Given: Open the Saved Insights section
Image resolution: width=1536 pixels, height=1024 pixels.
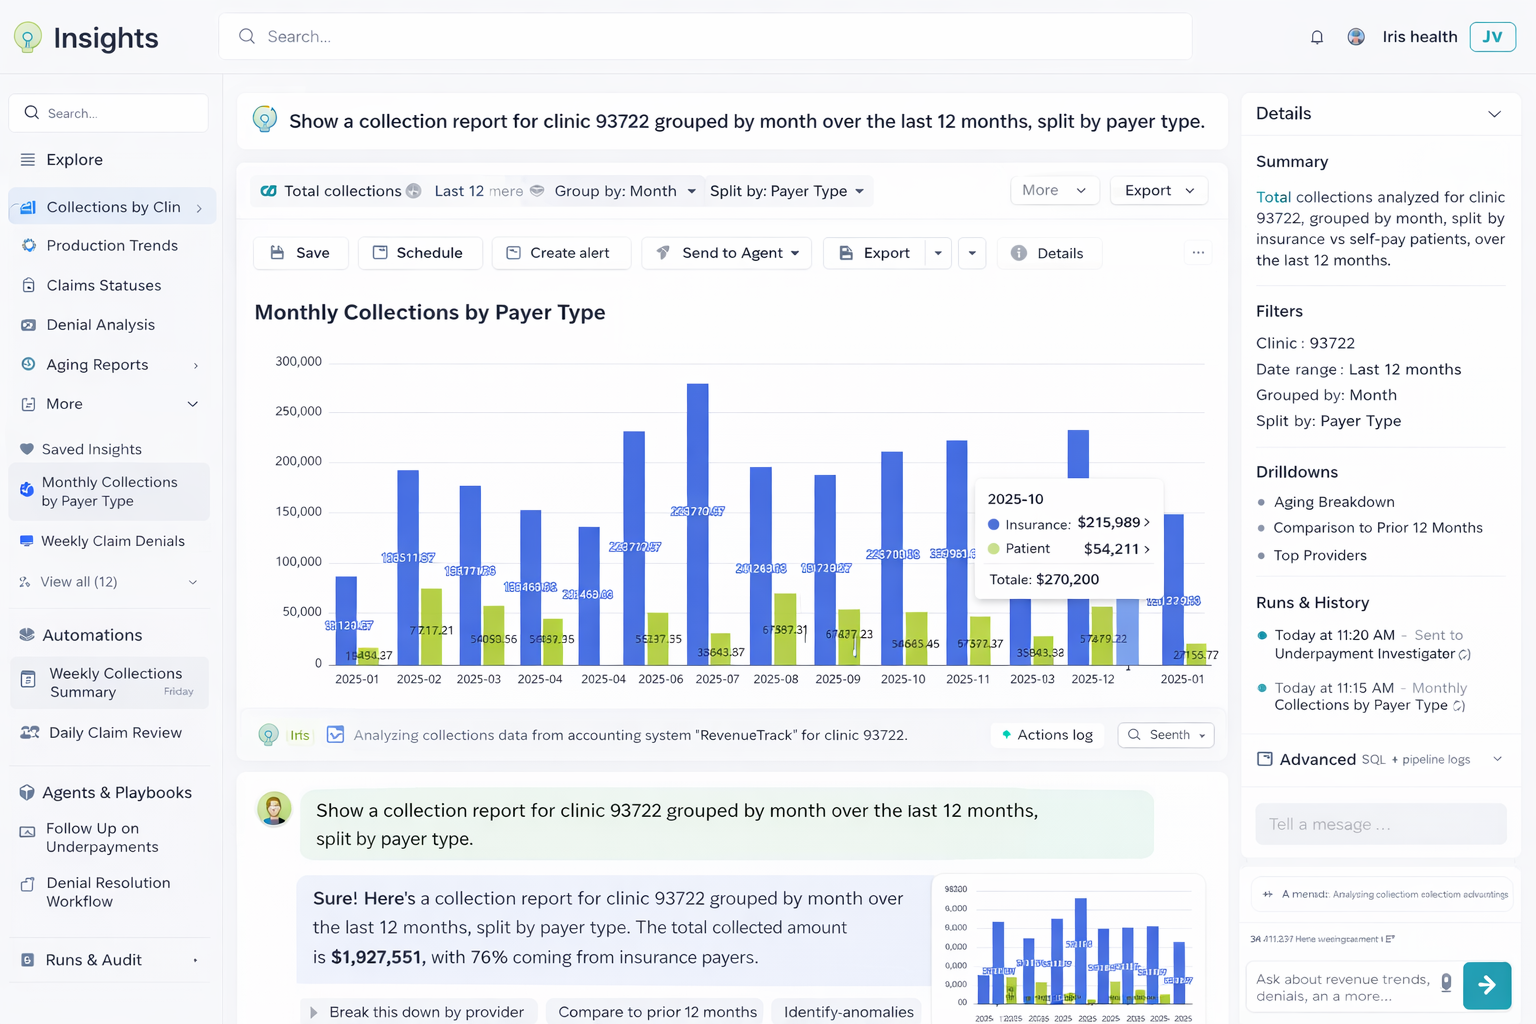Looking at the screenshot, I should pyautogui.click(x=92, y=449).
